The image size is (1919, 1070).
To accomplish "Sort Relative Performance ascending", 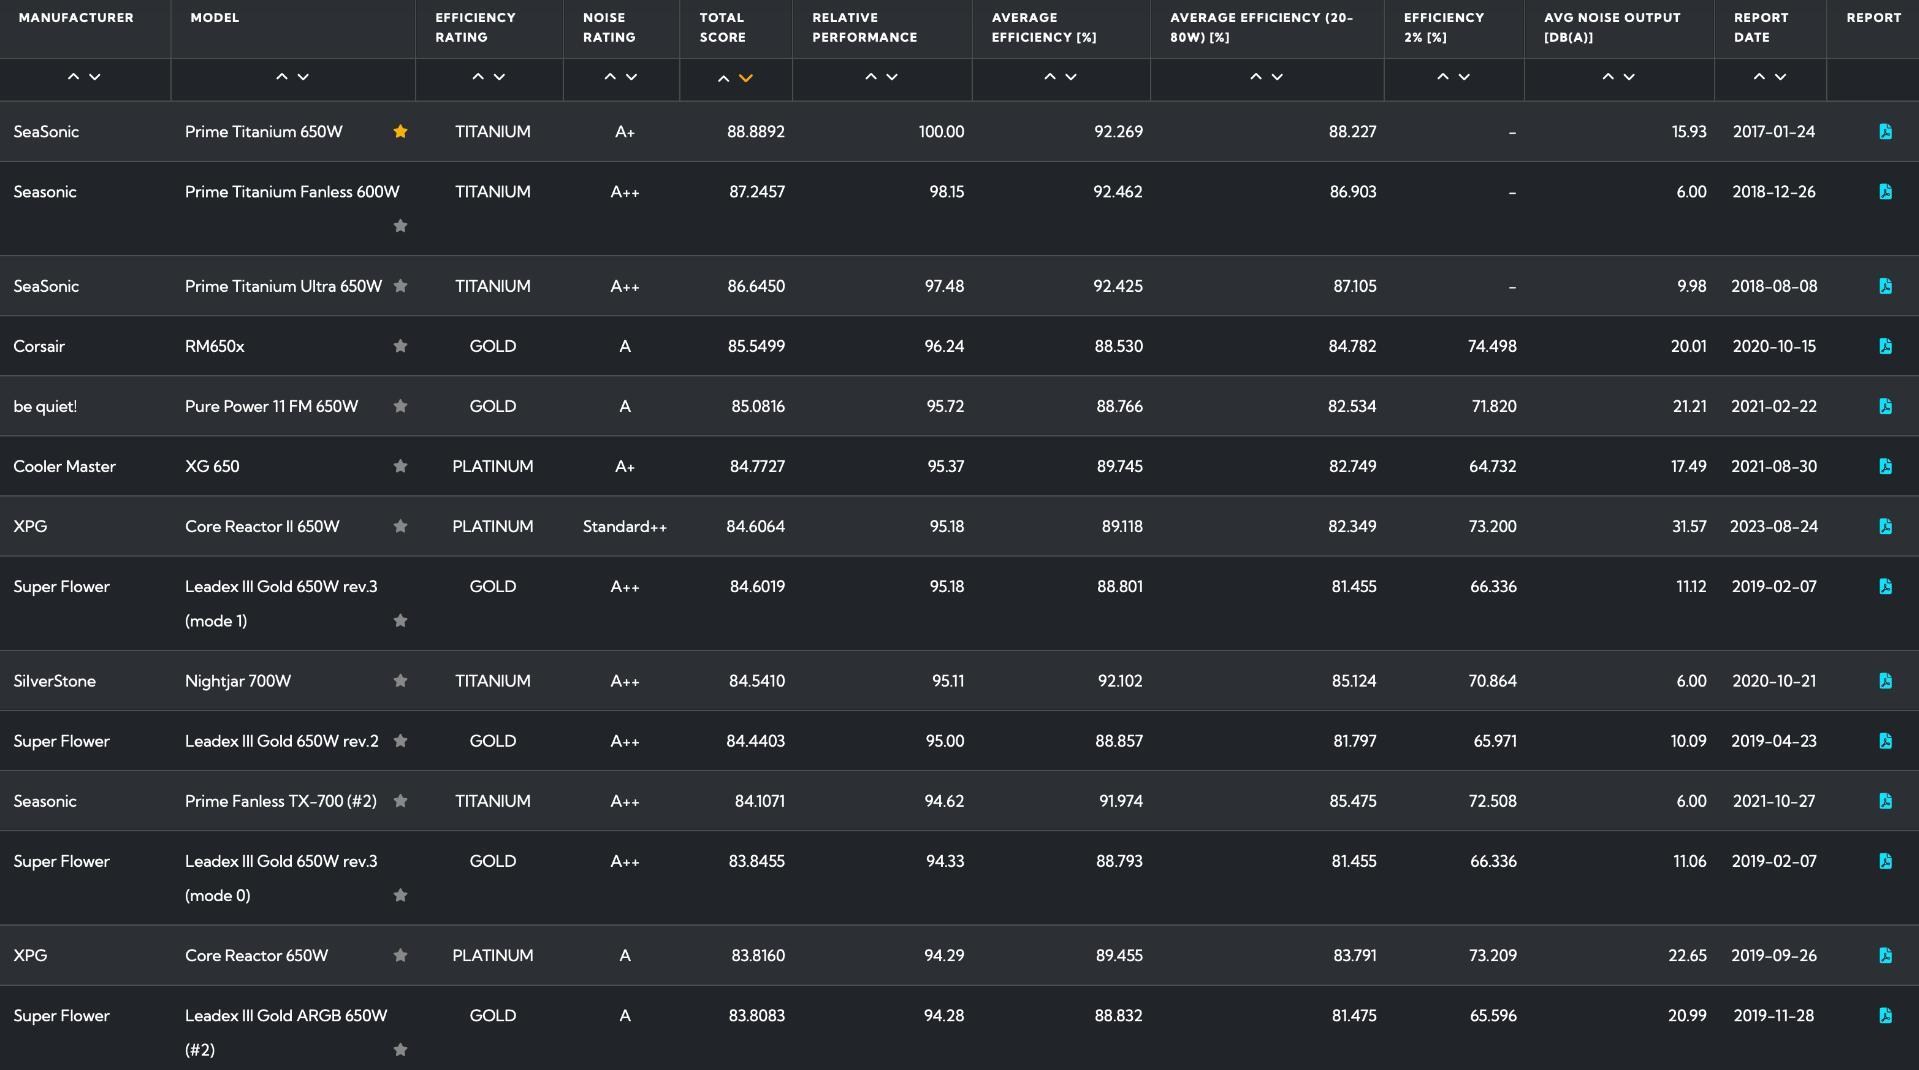I will [x=871, y=77].
